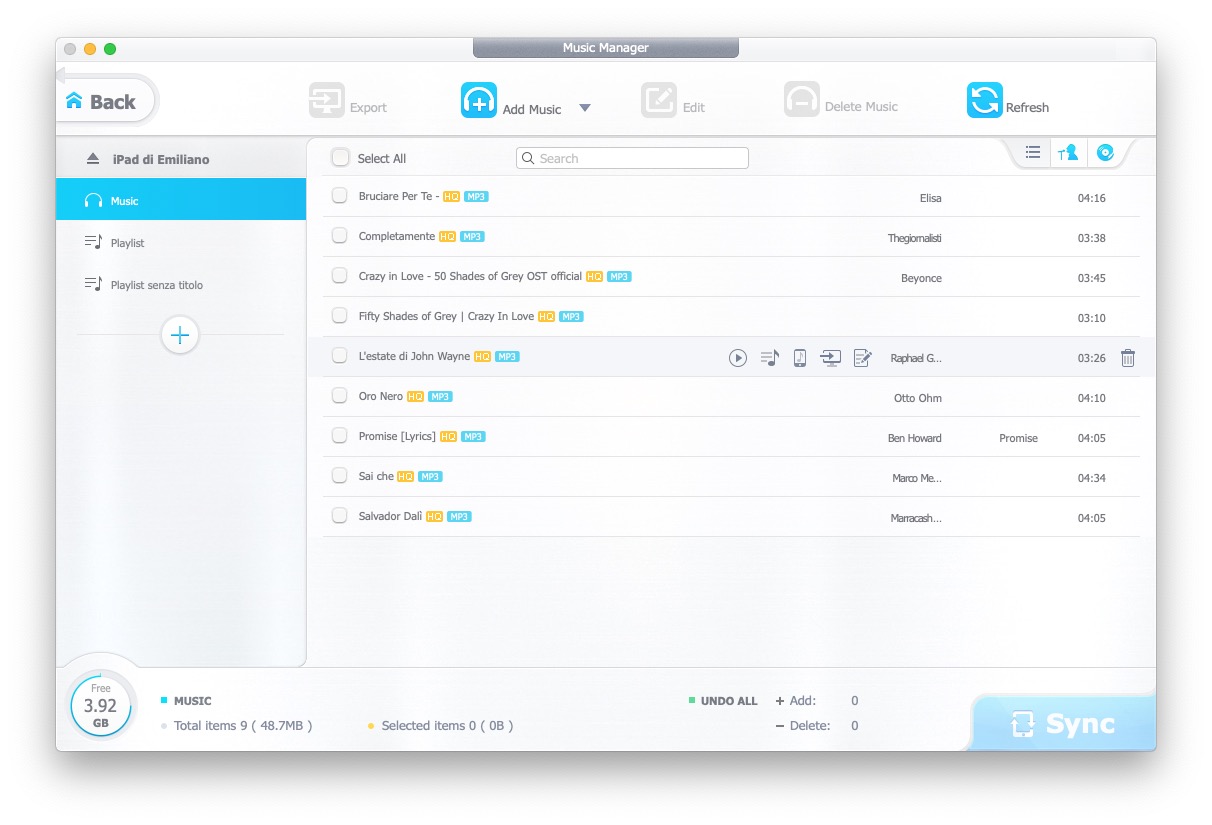1212x825 pixels.
Task: Focus the Search field
Action: [x=632, y=158]
